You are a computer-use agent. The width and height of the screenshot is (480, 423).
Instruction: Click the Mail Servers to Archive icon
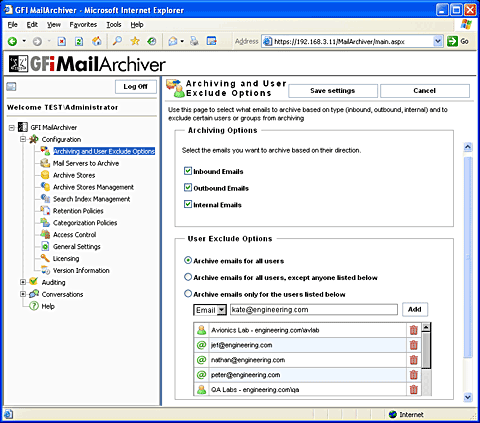(x=45, y=163)
